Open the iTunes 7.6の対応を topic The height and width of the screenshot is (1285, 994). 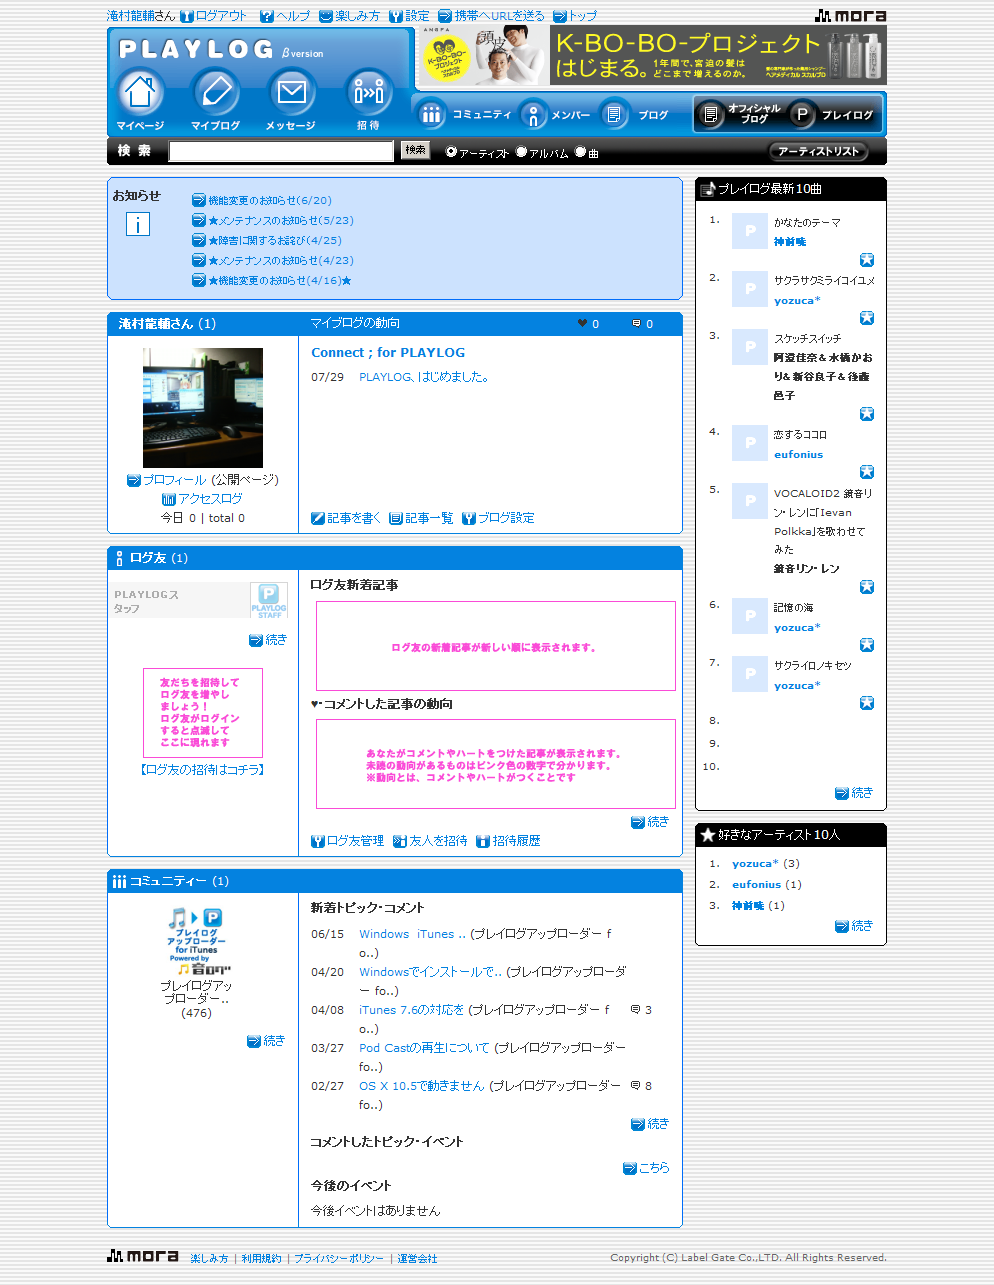pos(411,1010)
